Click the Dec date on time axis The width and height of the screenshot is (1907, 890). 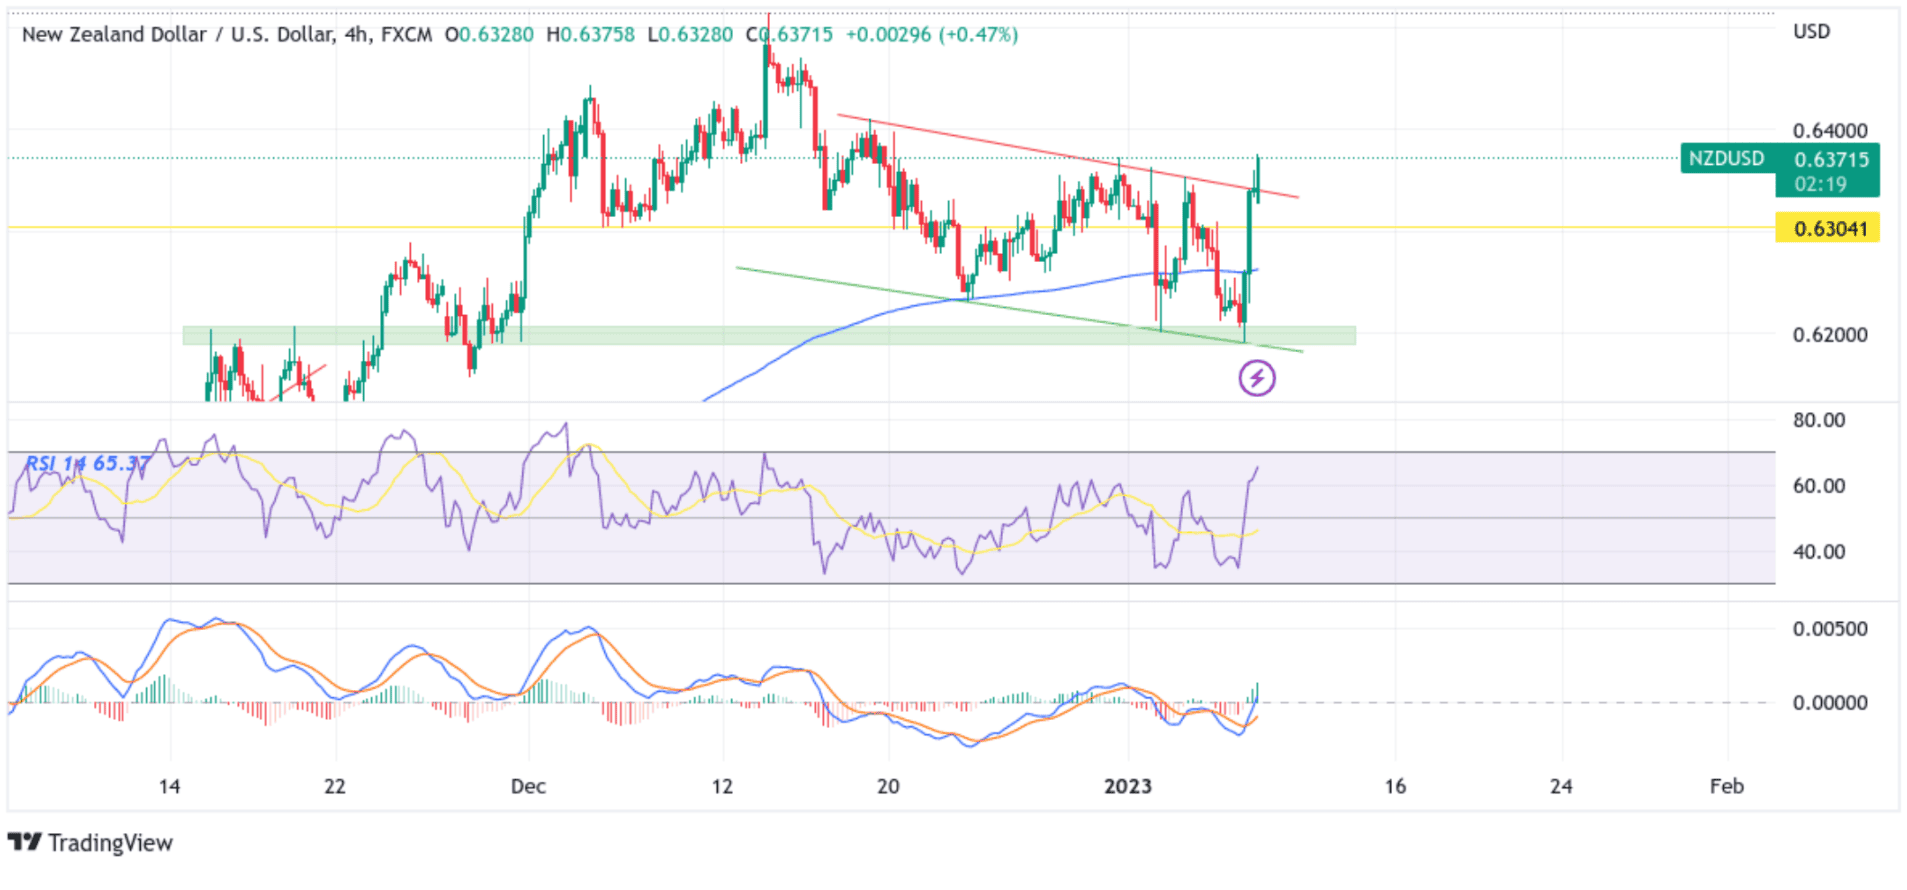pyautogui.click(x=528, y=786)
